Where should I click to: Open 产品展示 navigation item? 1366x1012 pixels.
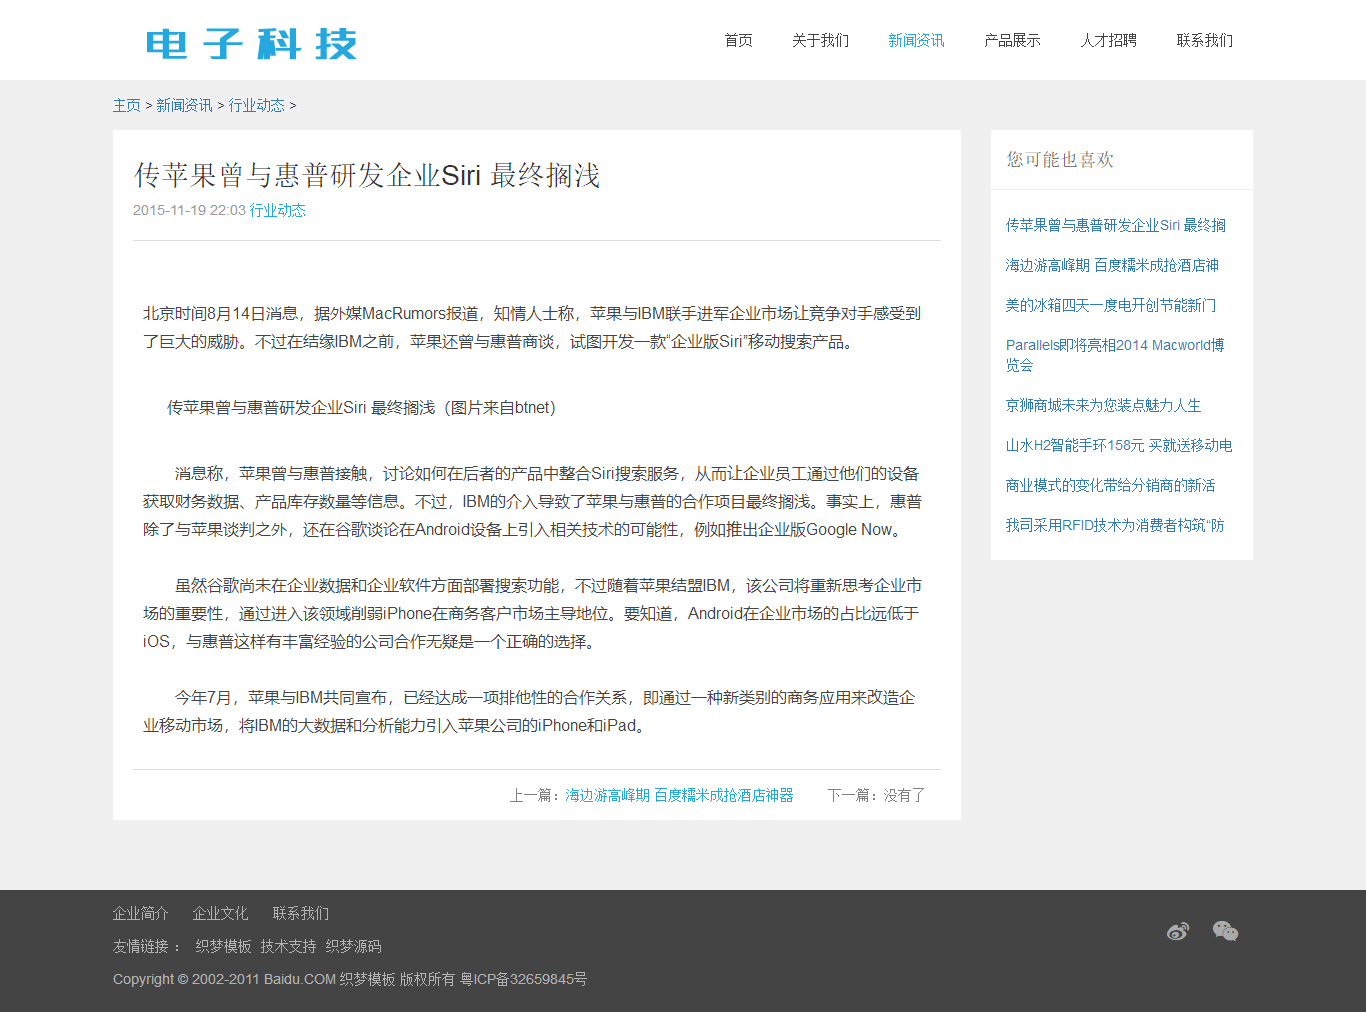[x=1013, y=40]
